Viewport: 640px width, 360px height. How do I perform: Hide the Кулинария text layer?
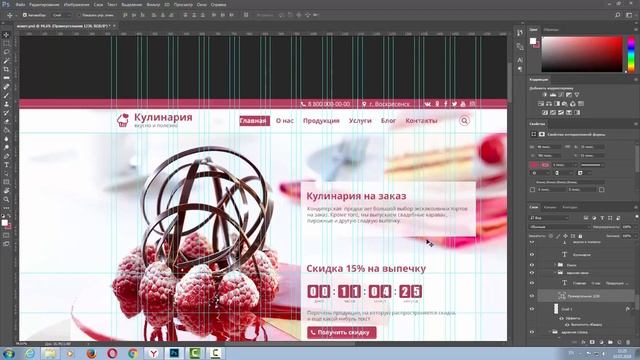[532, 254]
